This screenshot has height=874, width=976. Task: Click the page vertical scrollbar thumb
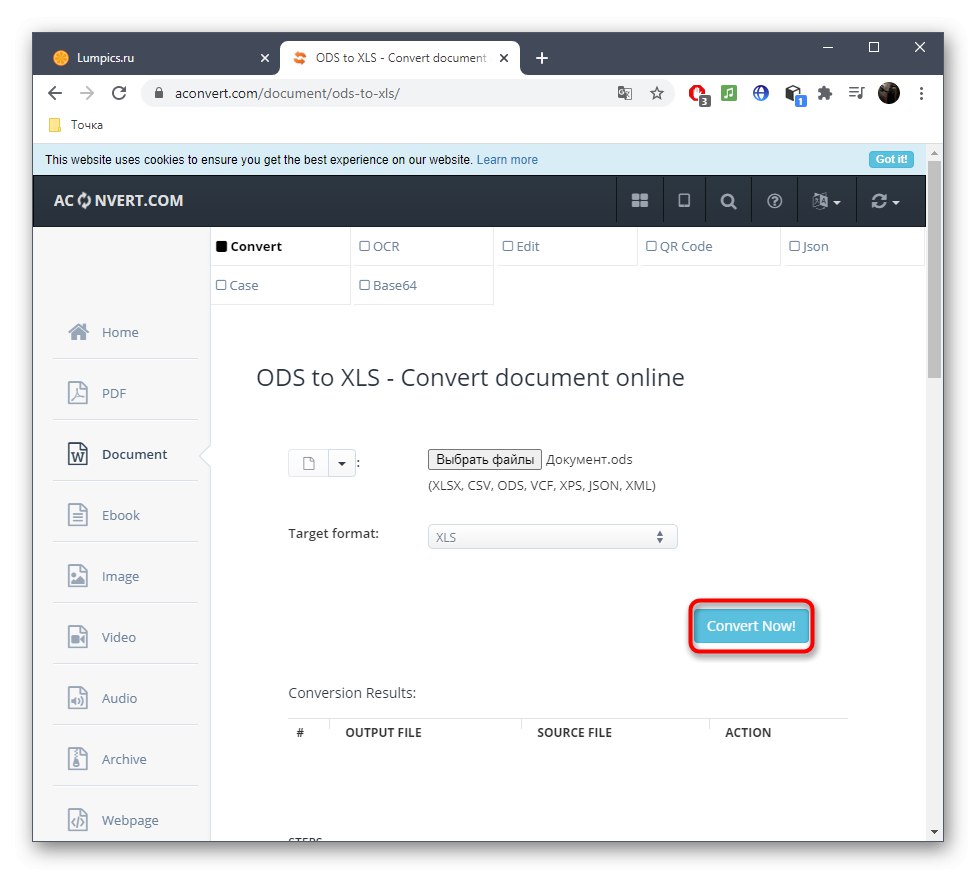click(x=934, y=269)
